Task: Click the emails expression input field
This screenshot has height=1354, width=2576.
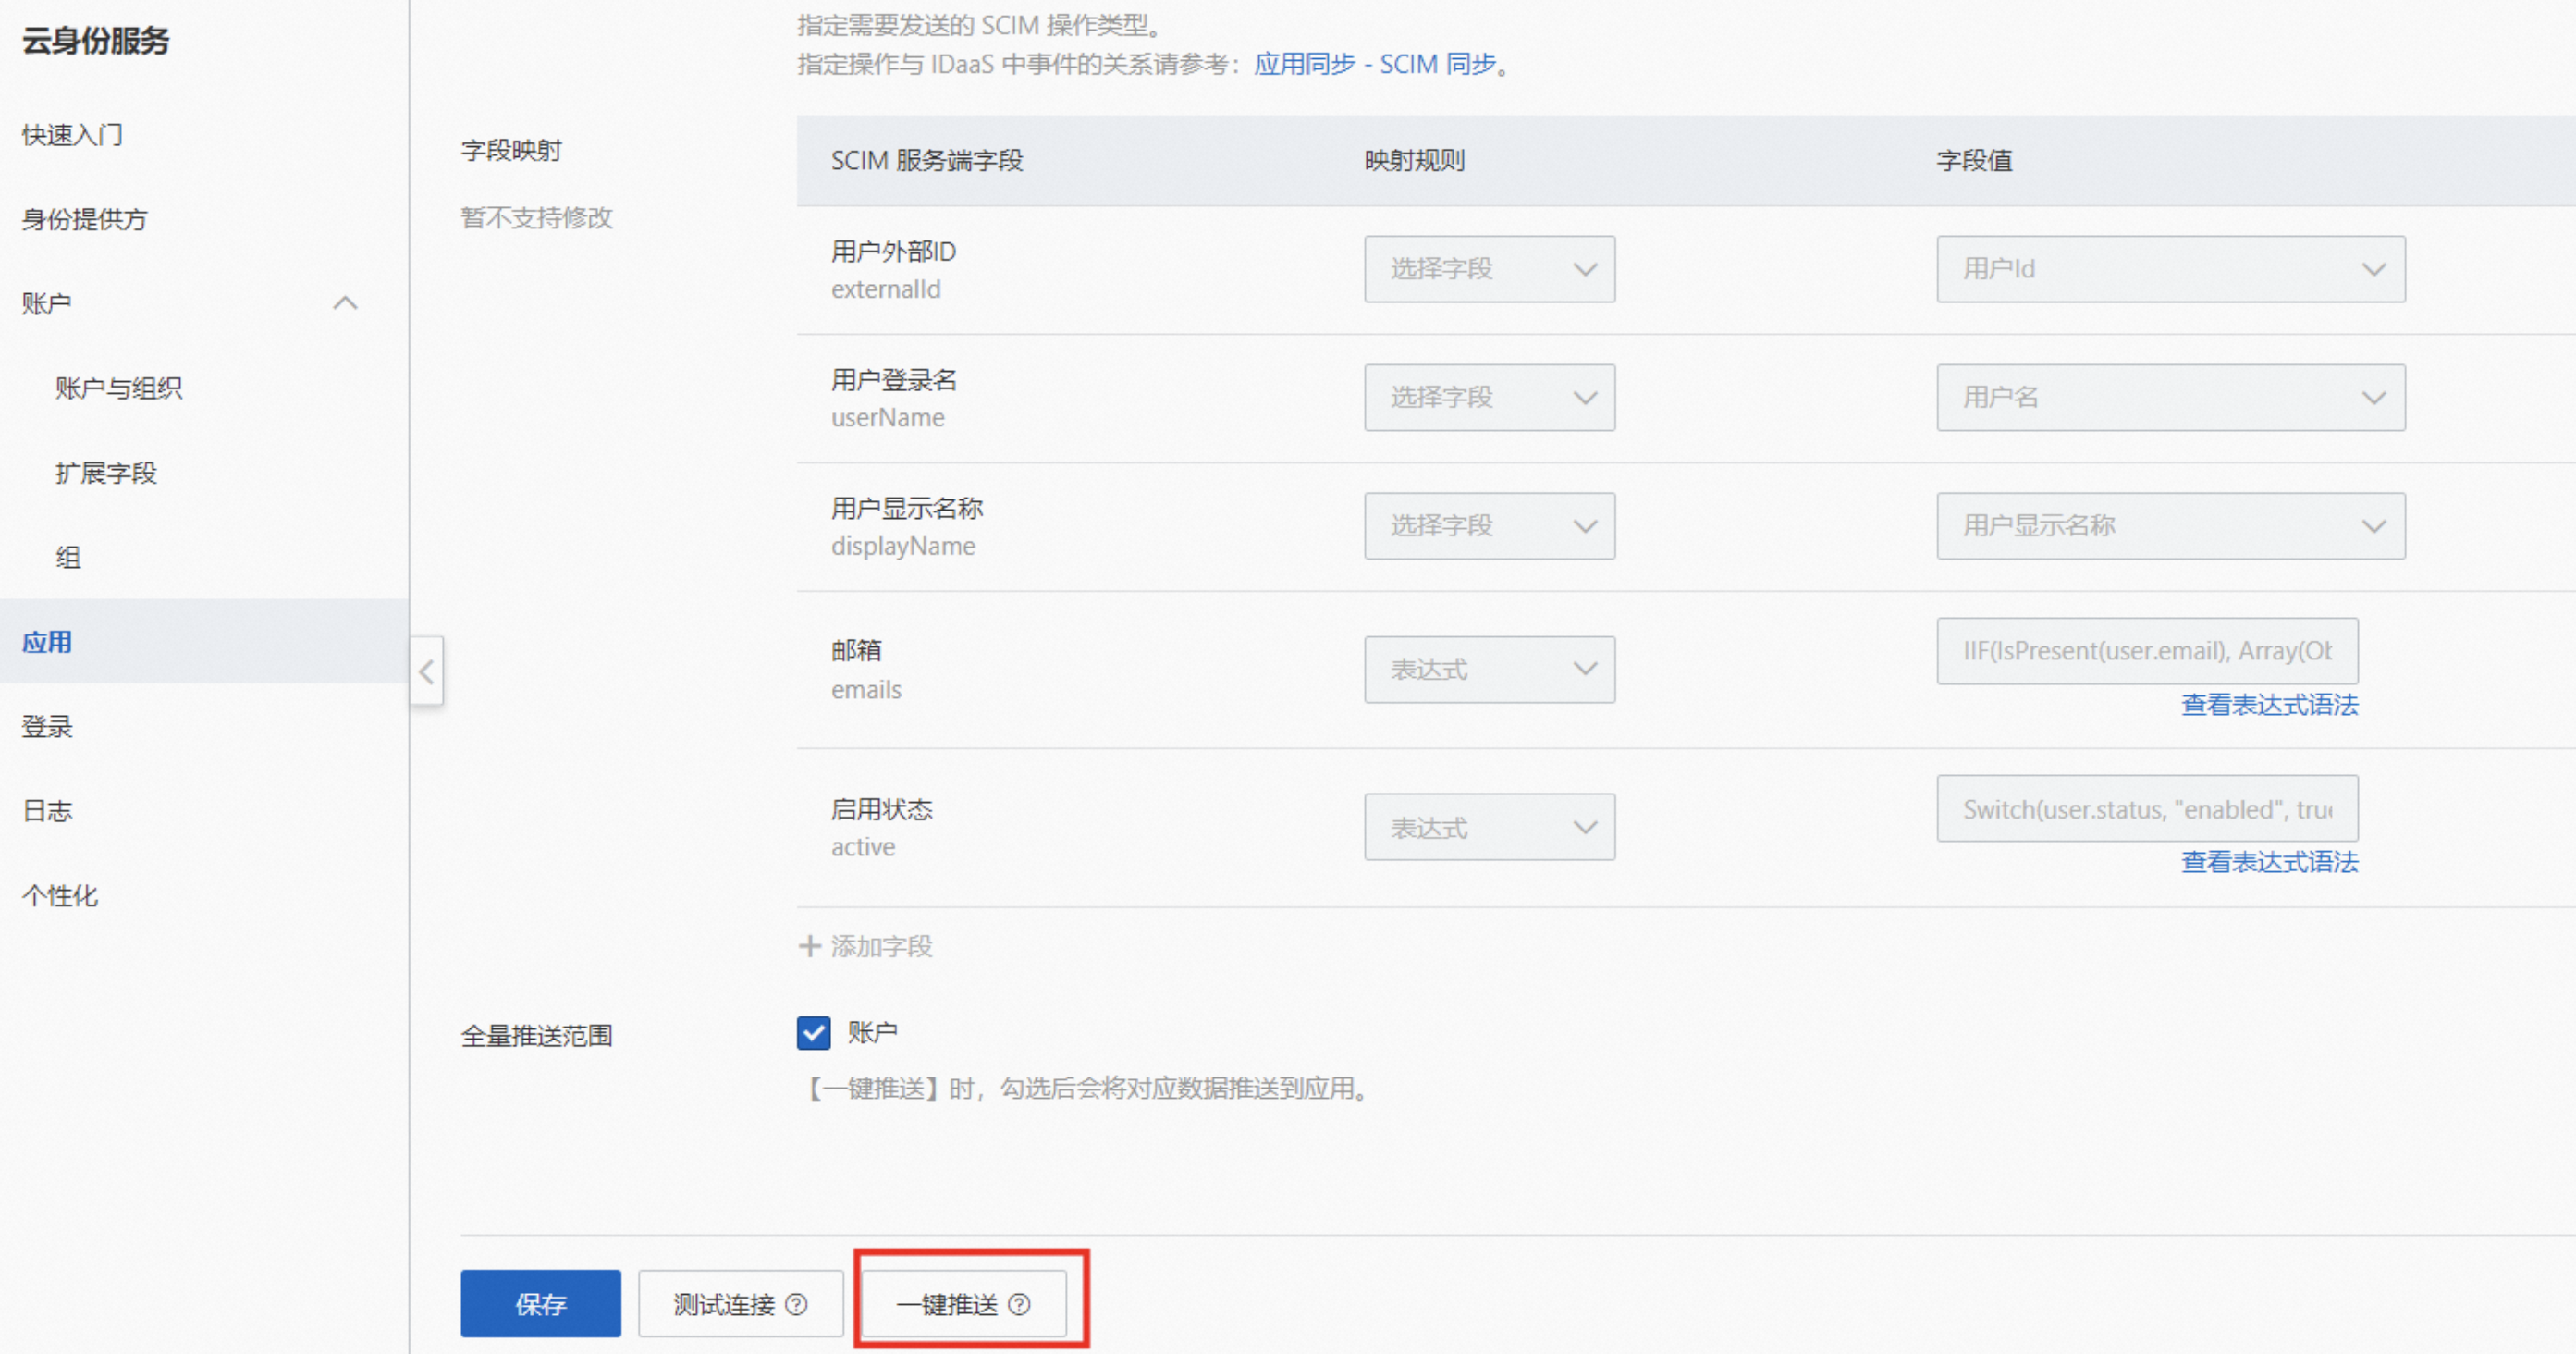Action: pyautogui.click(x=2146, y=651)
